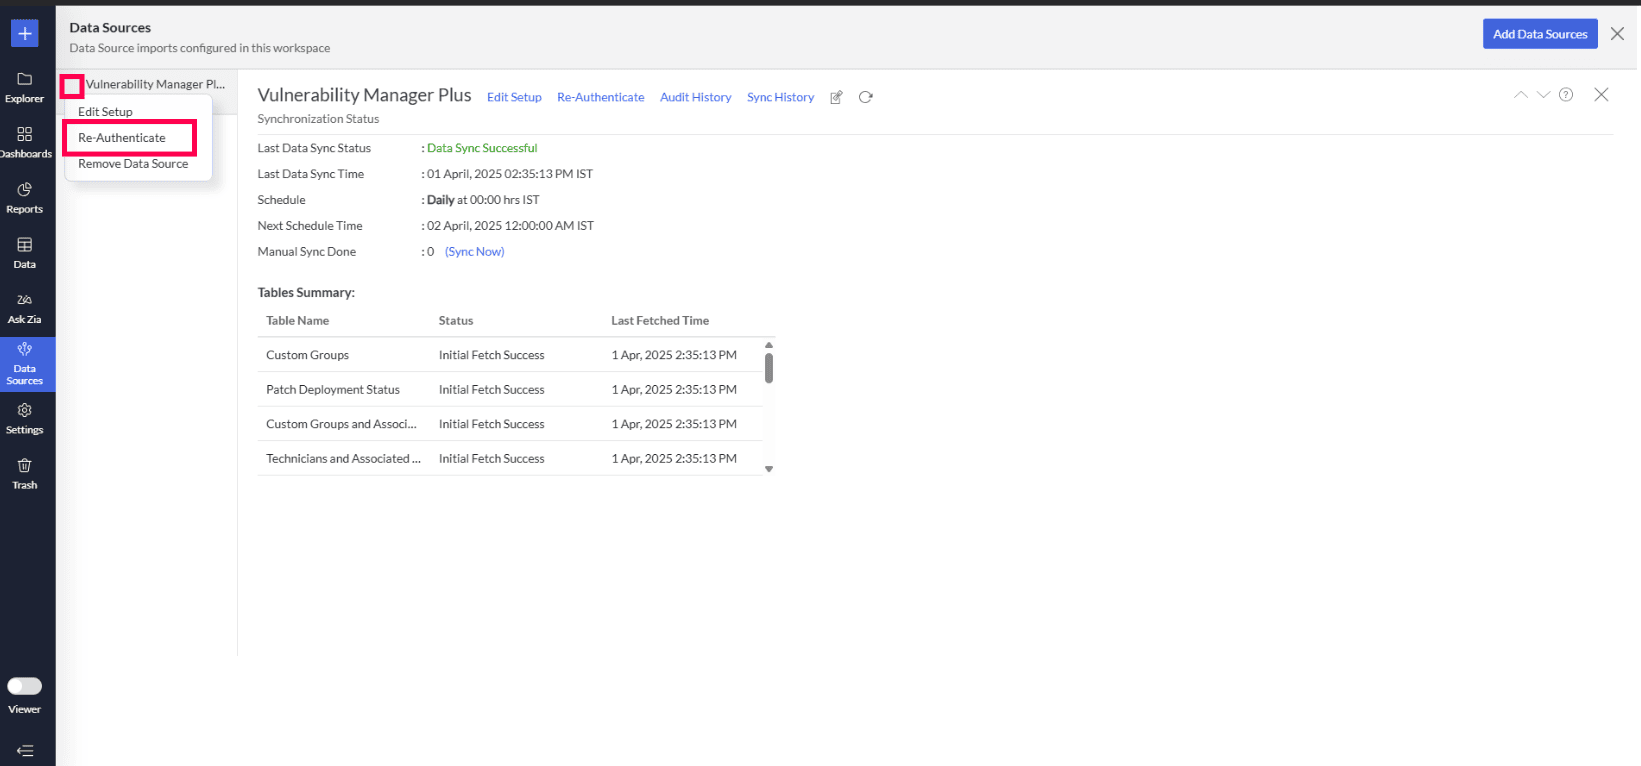
Task: Click the blue plus create icon
Action: coord(25,34)
